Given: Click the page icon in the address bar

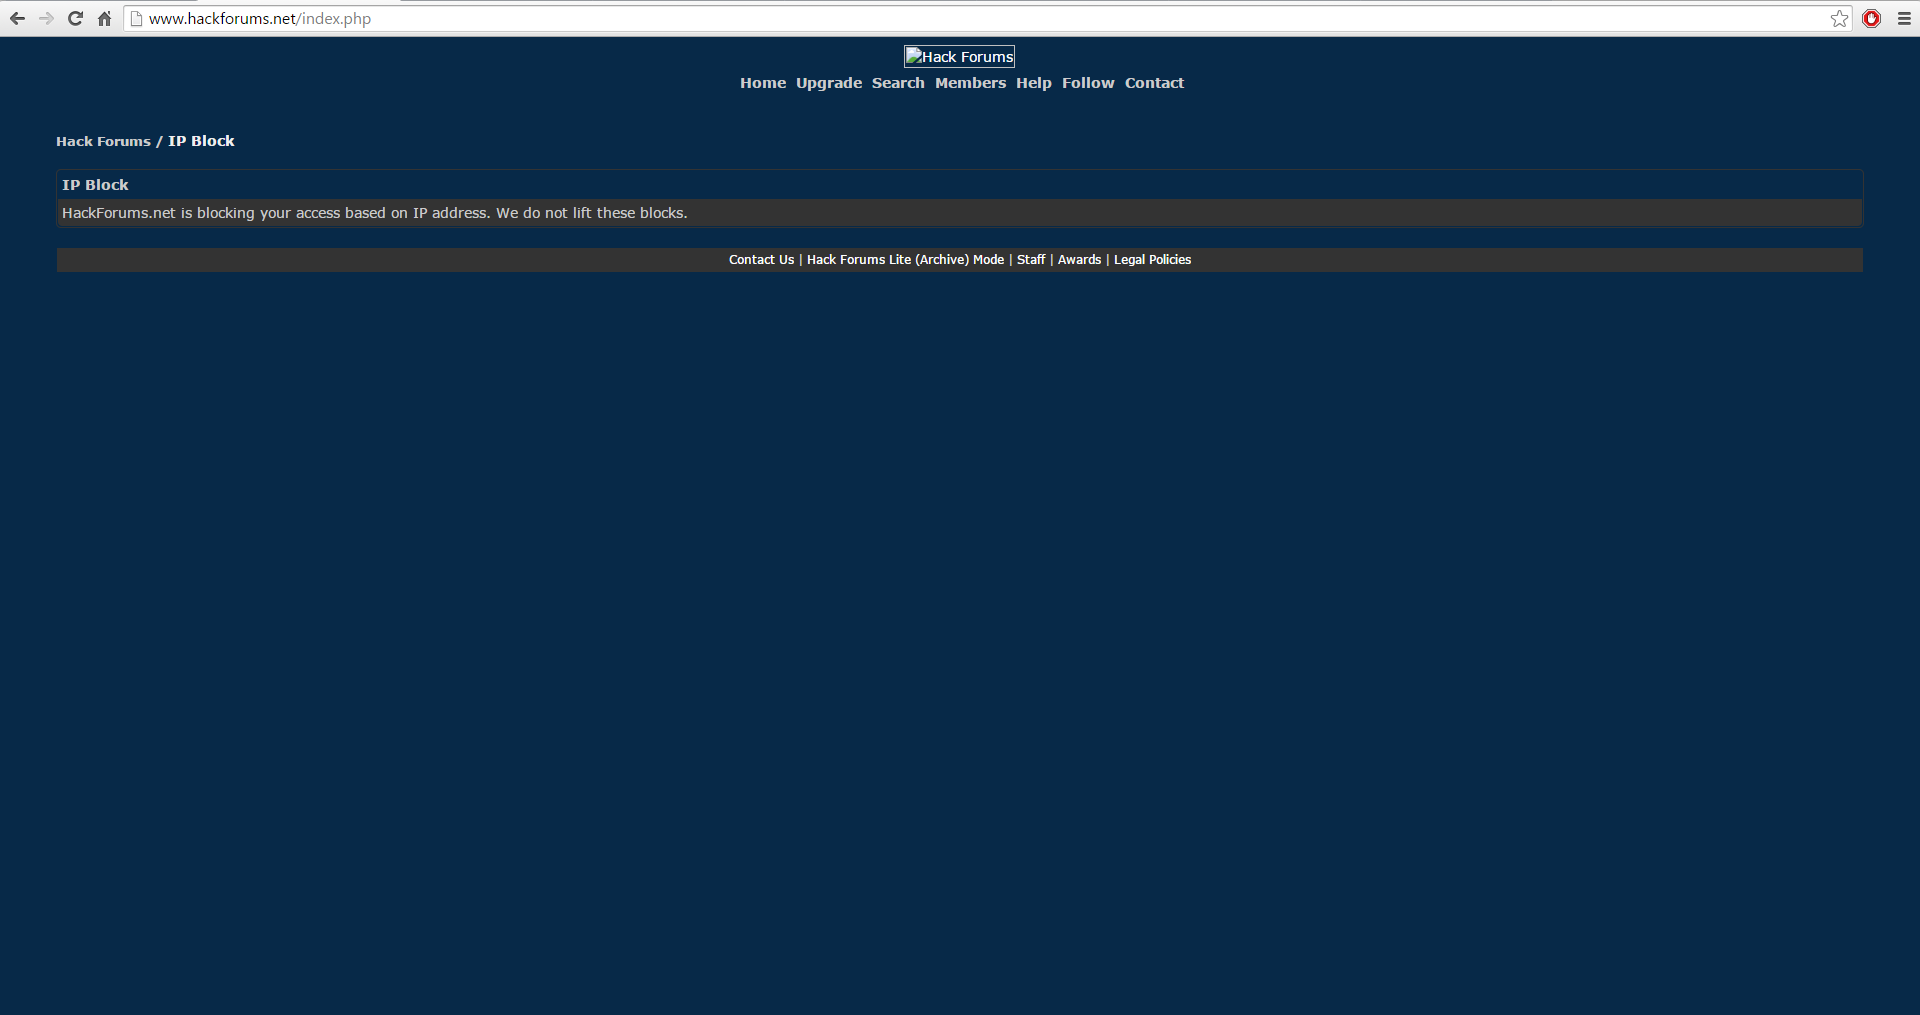Looking at the screenshot, I should click(x=137, y=18).
